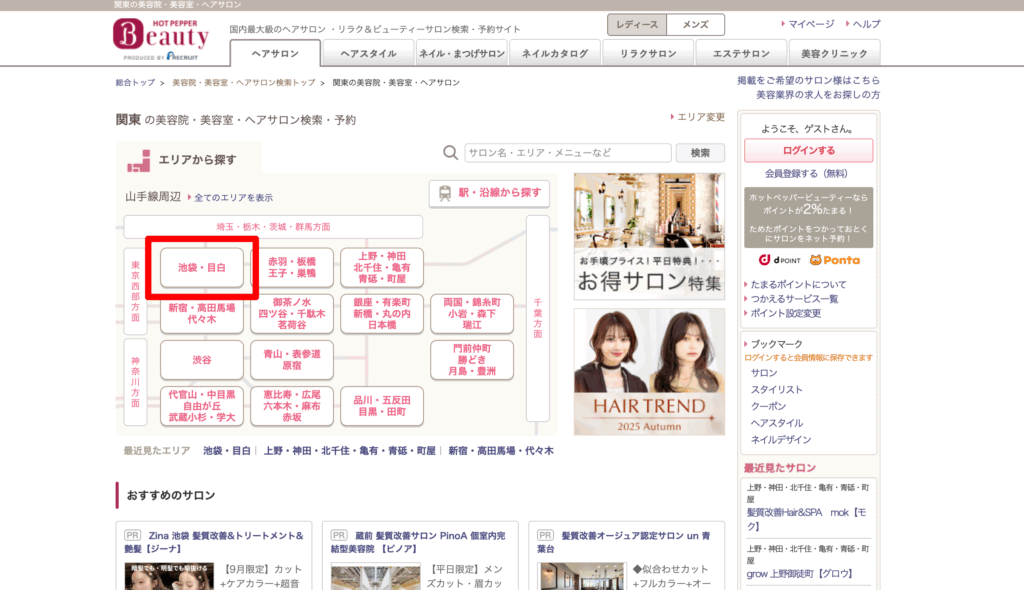Click the salon name search input field
Image resolution: width=1024 pixels, height=590 pixels.
point(567,153)
